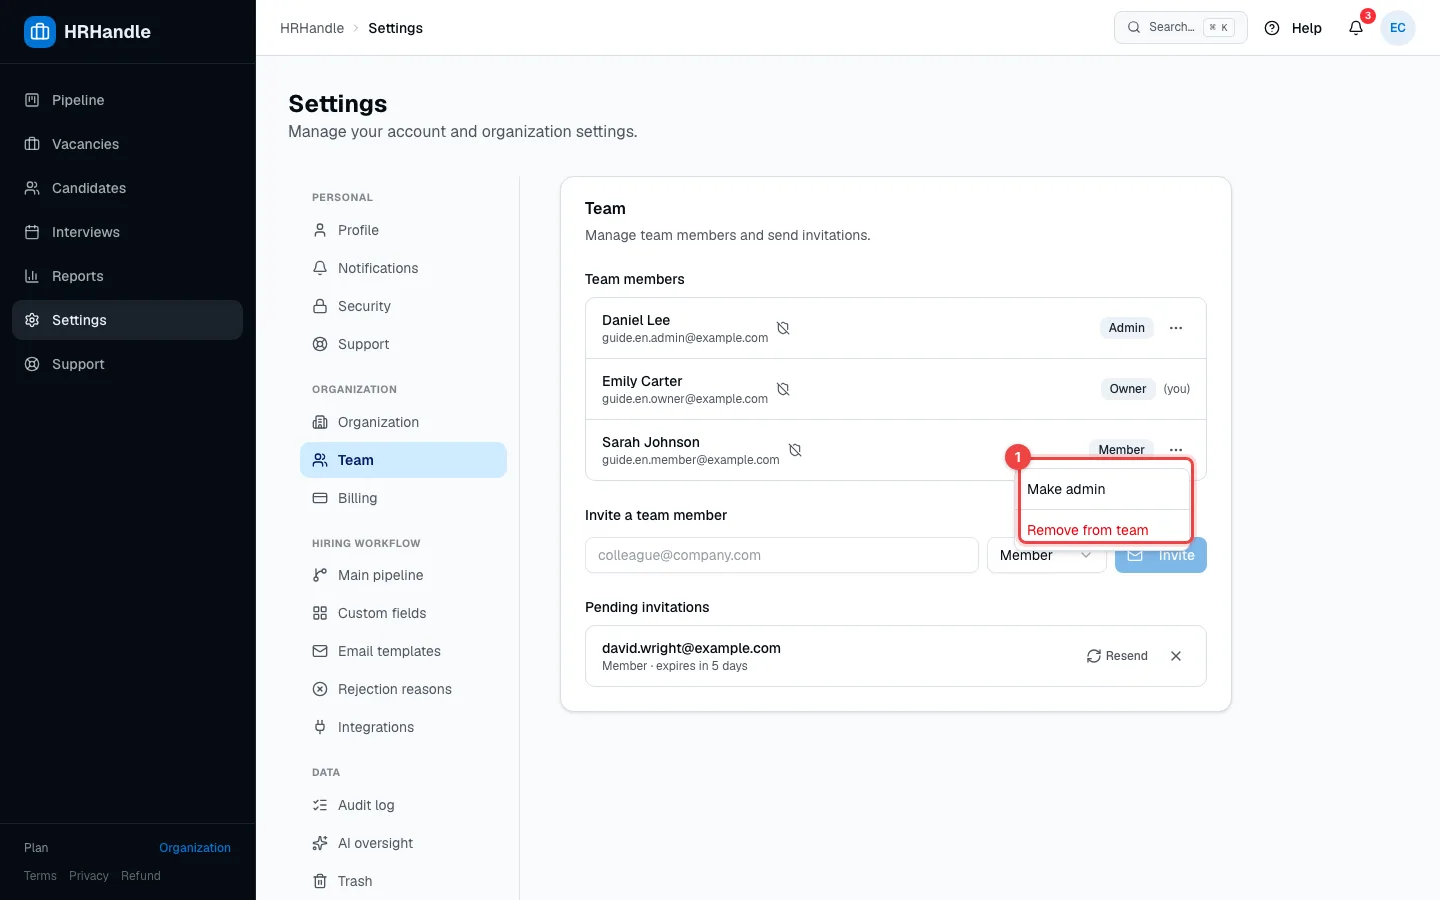
Task: Open Reports in the sidebar
Action: pos(127,276)
